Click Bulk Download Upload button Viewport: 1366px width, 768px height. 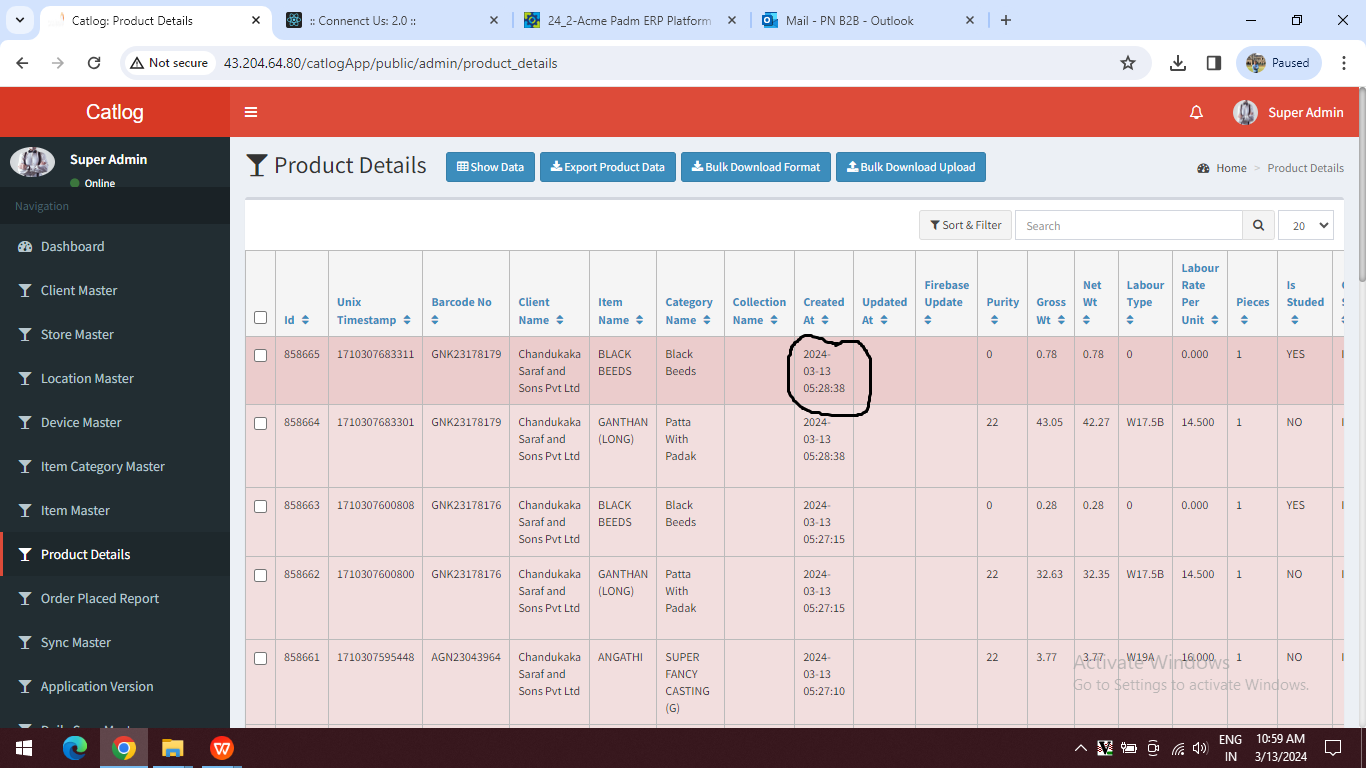click(x=911, y=167)
